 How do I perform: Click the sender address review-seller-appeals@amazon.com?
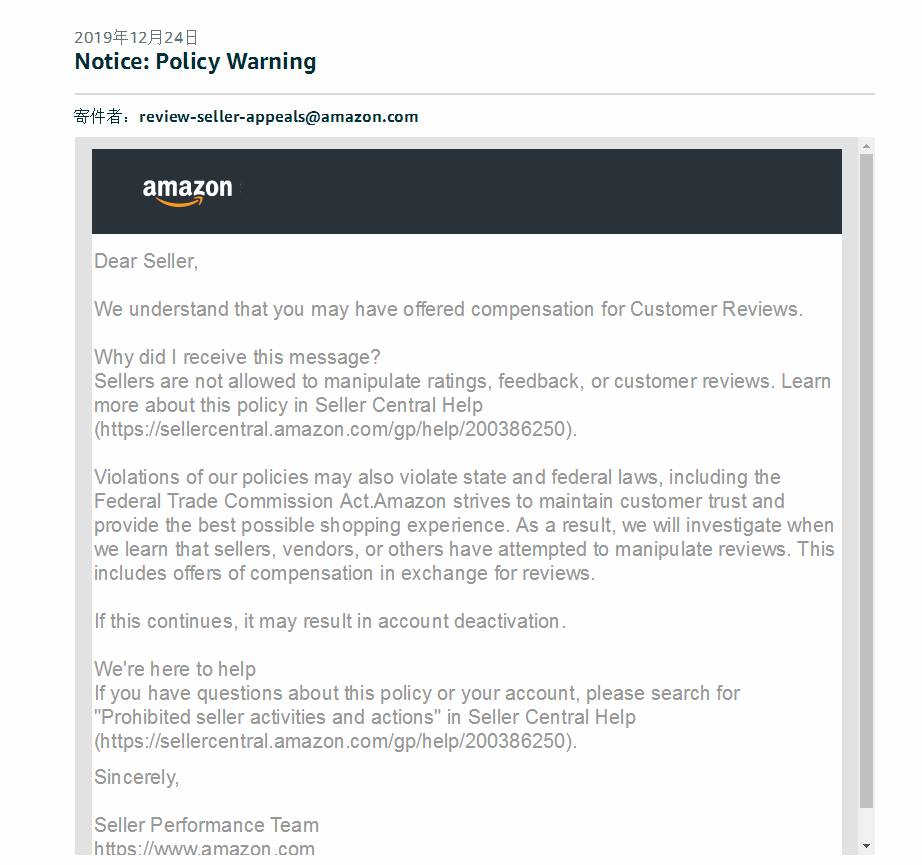[x=279, y=116]
